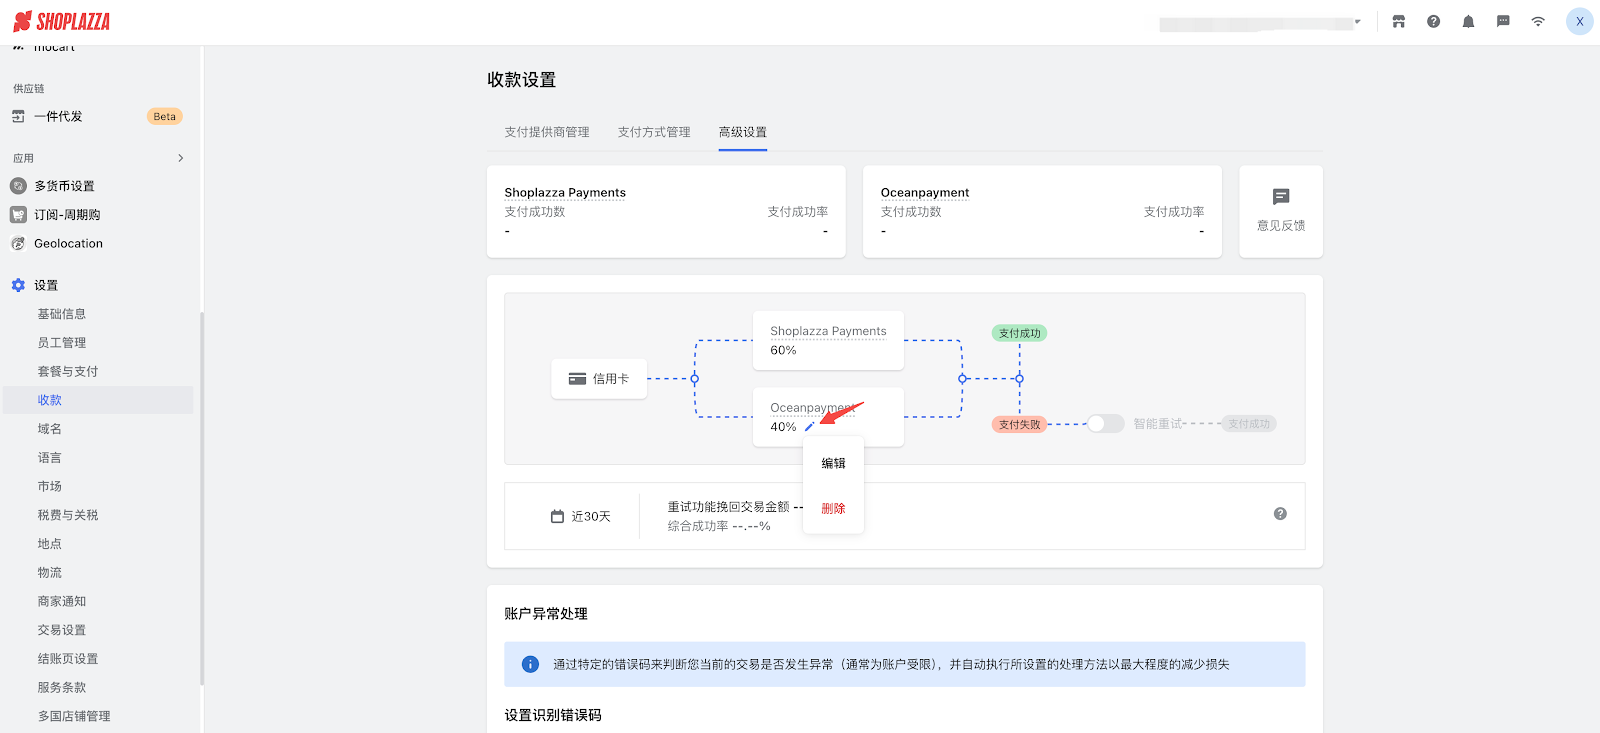This screenshot has height=733, width=1600.
Task: Open the 意见反馈 feedback button
Action: [x=1281, y=212]
